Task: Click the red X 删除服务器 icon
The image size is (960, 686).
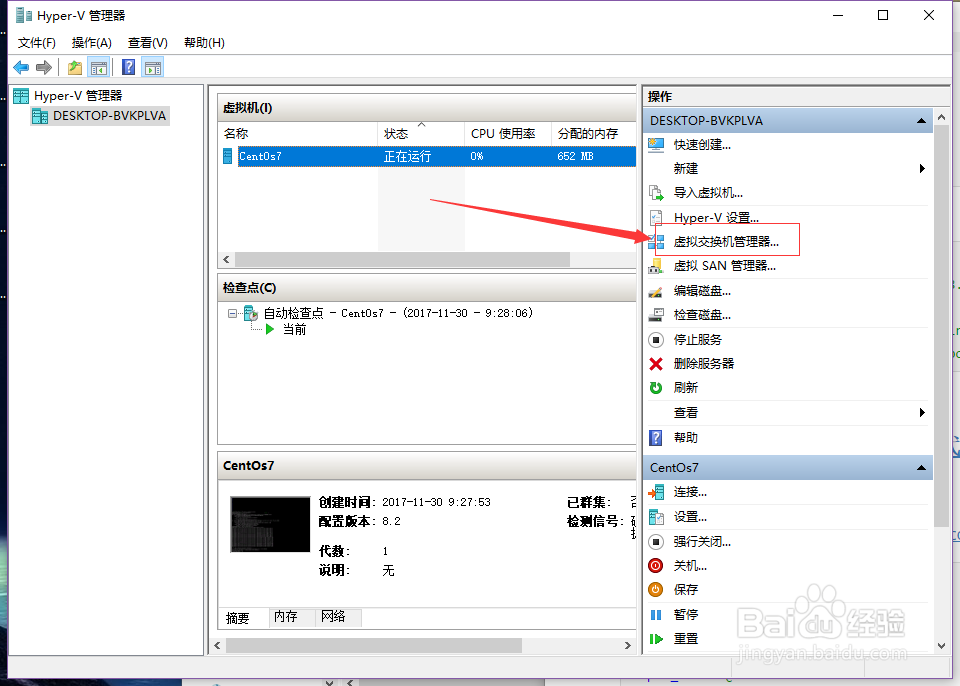Action: click(656, 364)
